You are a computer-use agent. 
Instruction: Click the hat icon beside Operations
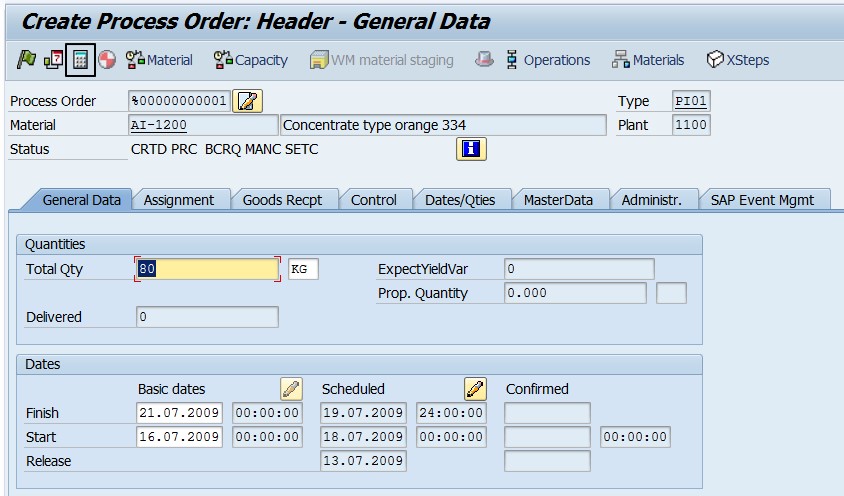tap(484, 59)
